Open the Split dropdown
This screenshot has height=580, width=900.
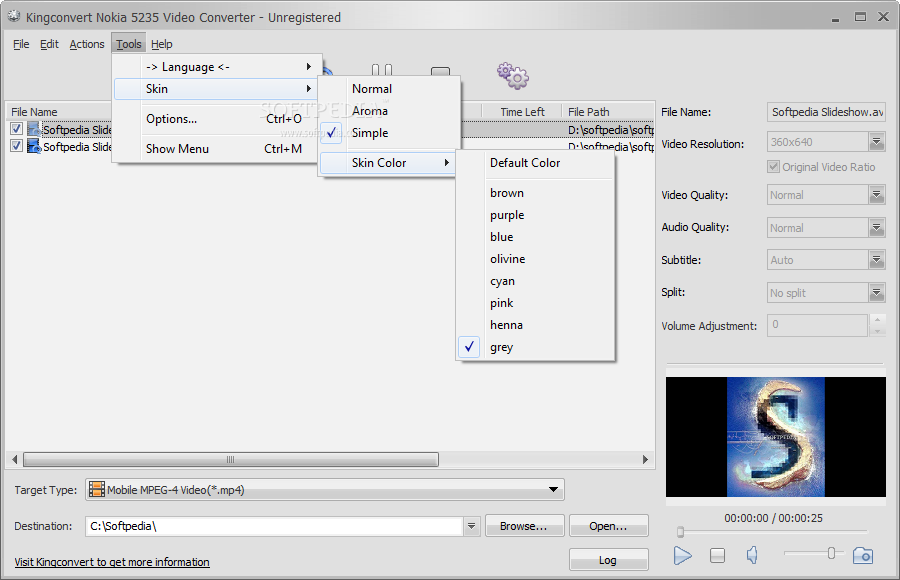[x=876, y=292]
